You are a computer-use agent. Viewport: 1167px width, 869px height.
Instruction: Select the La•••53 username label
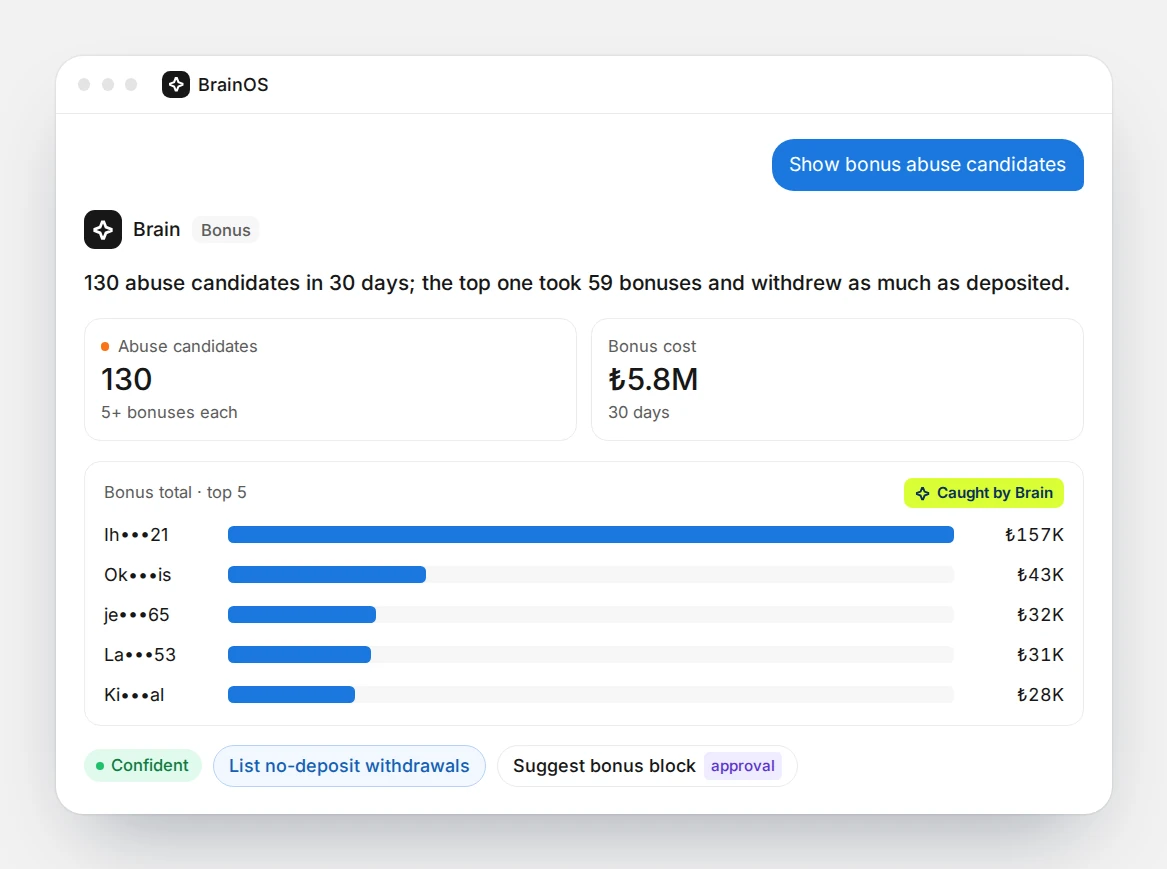(x=140, y=655)
